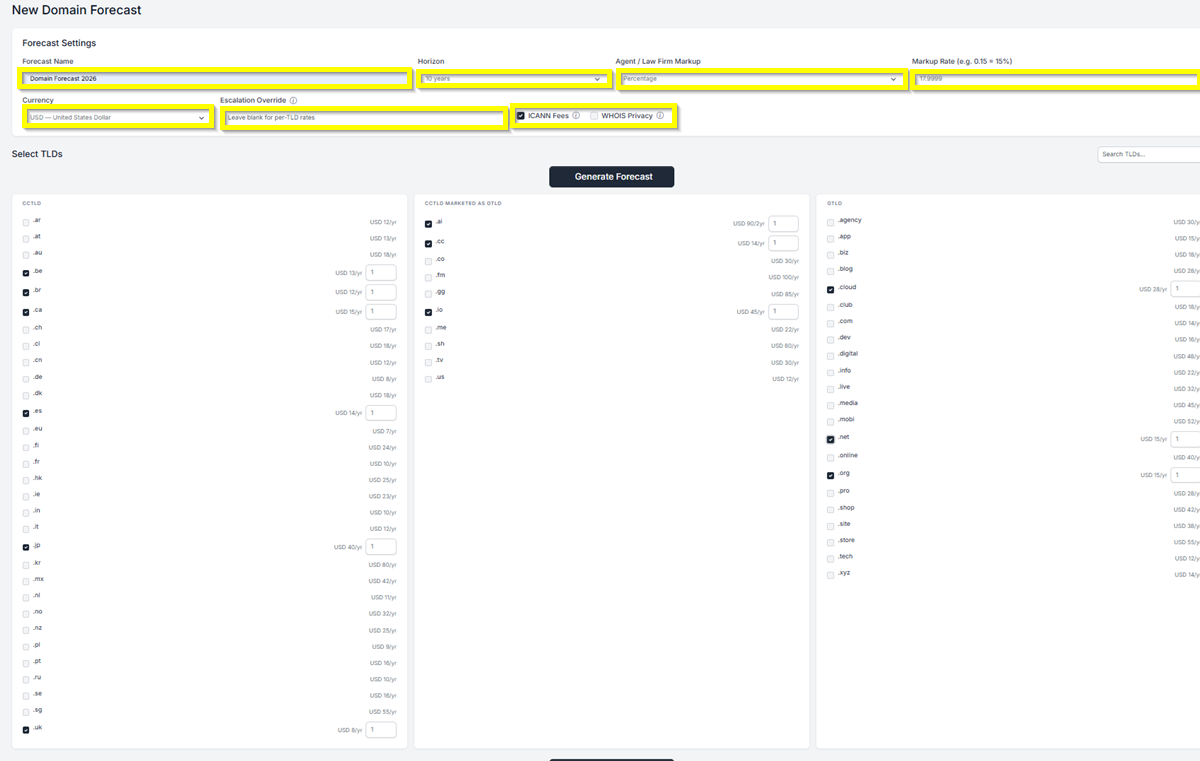This screenshot has width=1200, height=761.
Task: Click the info icon next to WHOIS Privacy
Action: click(x=660, y=116)
